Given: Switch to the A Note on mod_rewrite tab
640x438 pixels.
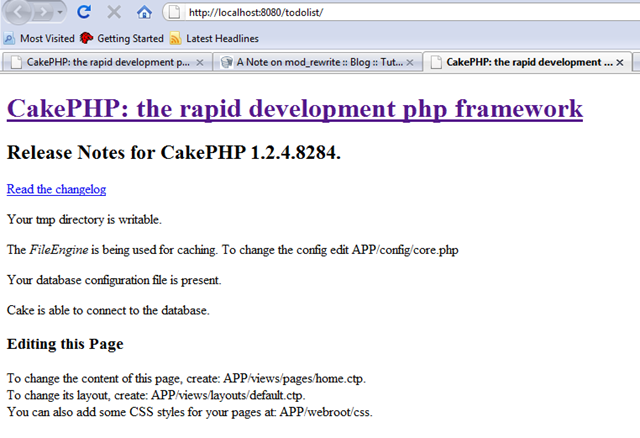Looking at the screenshot, I should (x=318, y=62).
